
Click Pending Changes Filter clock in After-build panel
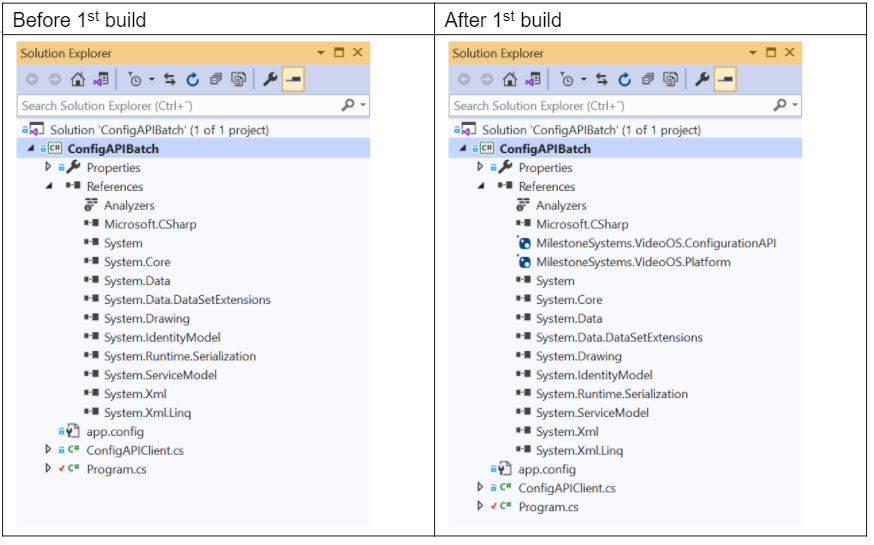[x=566, y=80]
